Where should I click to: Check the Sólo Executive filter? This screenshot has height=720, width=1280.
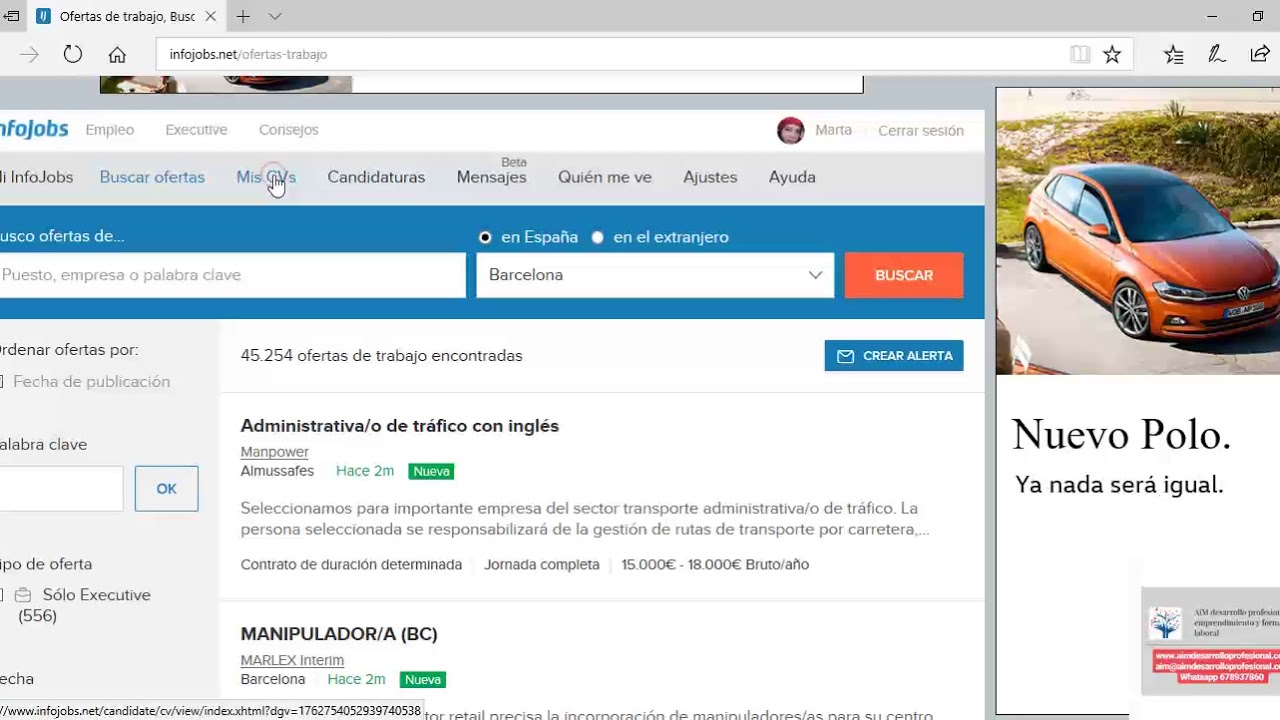pos(0,595)
